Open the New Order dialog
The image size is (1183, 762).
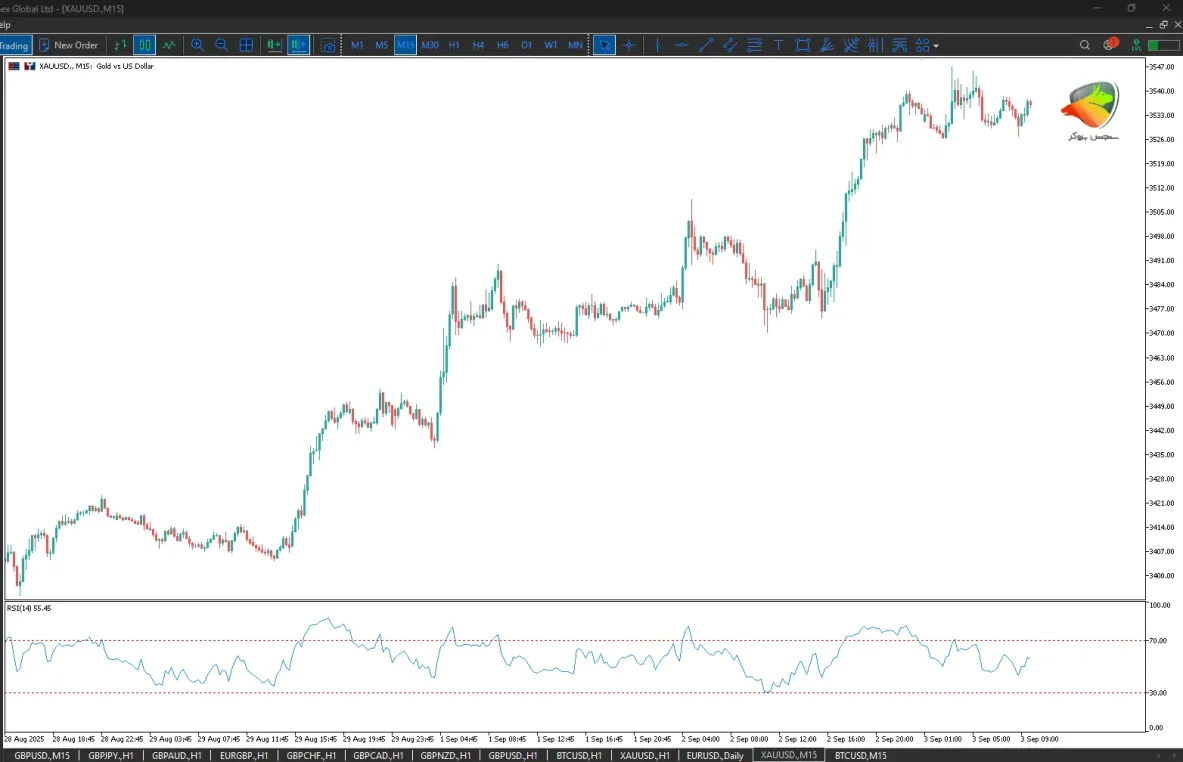click(68, 45)
